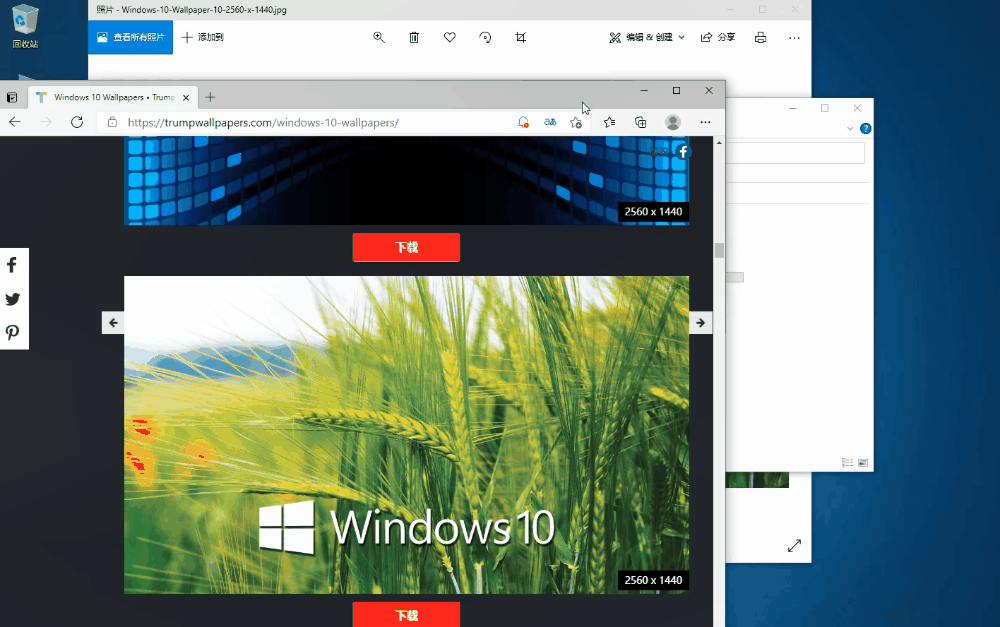The width and height of the screenshot is (1000, 627).
Task: Open Edge tab actions menu icon
Action: point(12,98)
